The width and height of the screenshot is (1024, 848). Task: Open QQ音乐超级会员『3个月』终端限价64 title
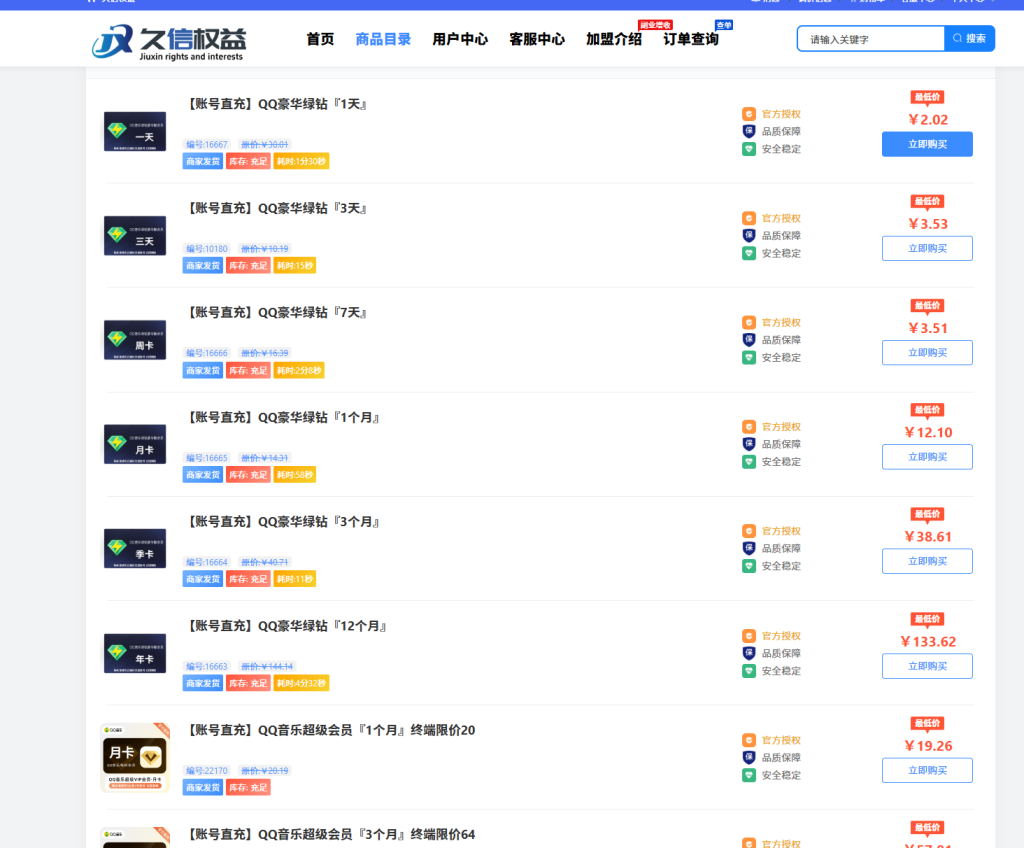click(330, 835)
